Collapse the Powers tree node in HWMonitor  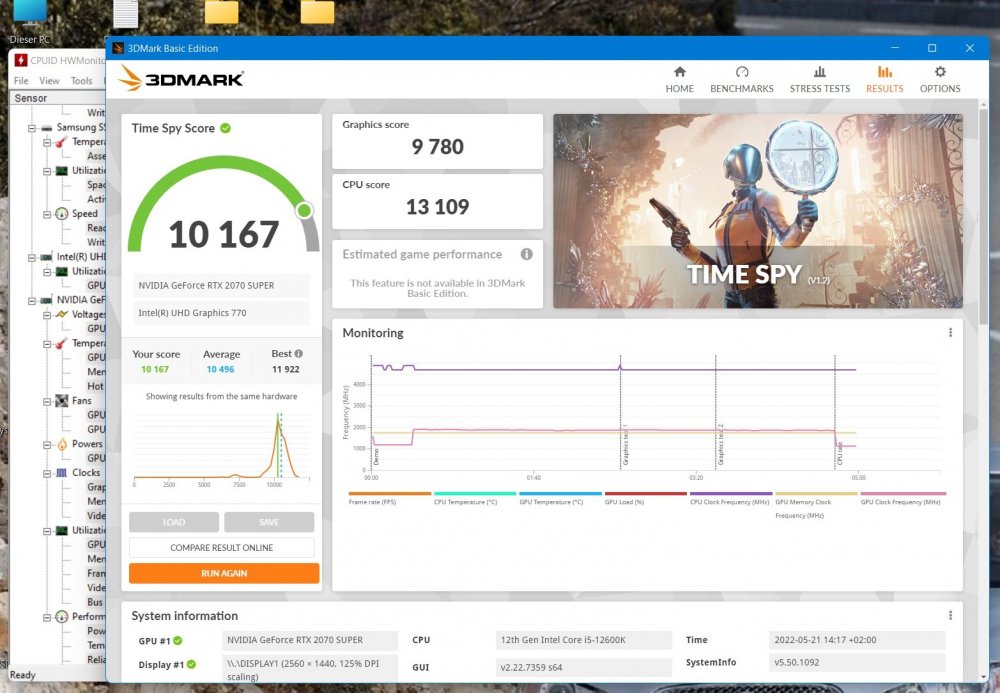coord(47,444)
